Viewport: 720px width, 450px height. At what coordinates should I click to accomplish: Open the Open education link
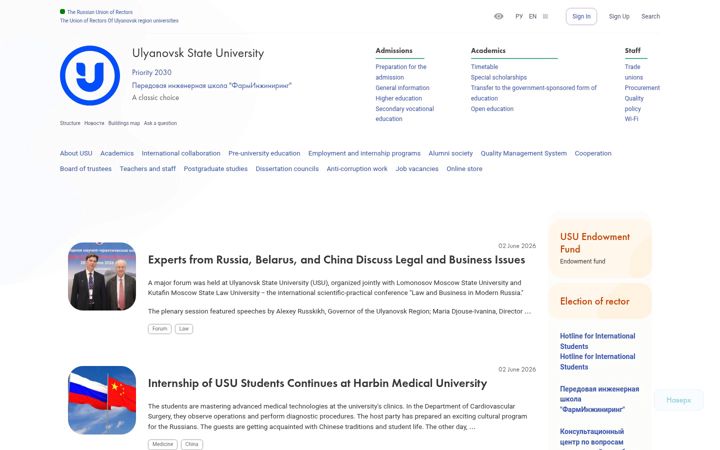pyautogui.click(x=492, y=109)
